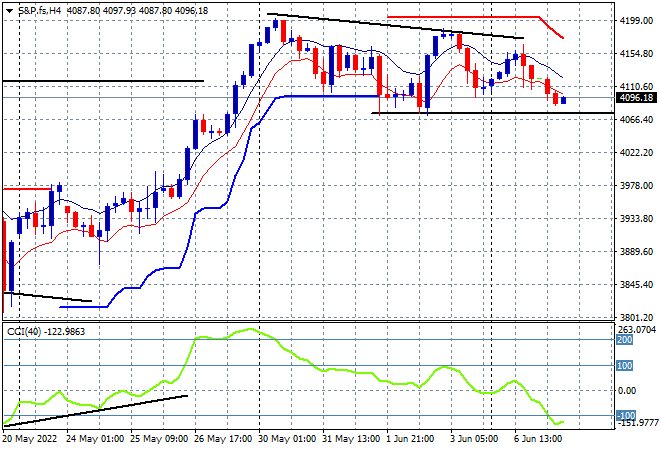This screenshot has width=660, height=450.
Task: Click price axis label 3889.60
Action: (636, 252)
